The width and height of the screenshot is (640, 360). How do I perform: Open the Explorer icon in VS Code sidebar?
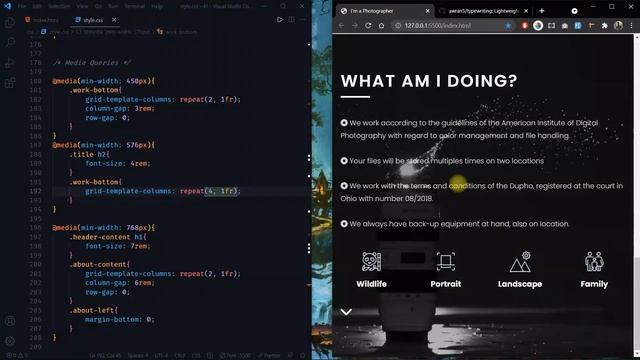pos(10,23)
